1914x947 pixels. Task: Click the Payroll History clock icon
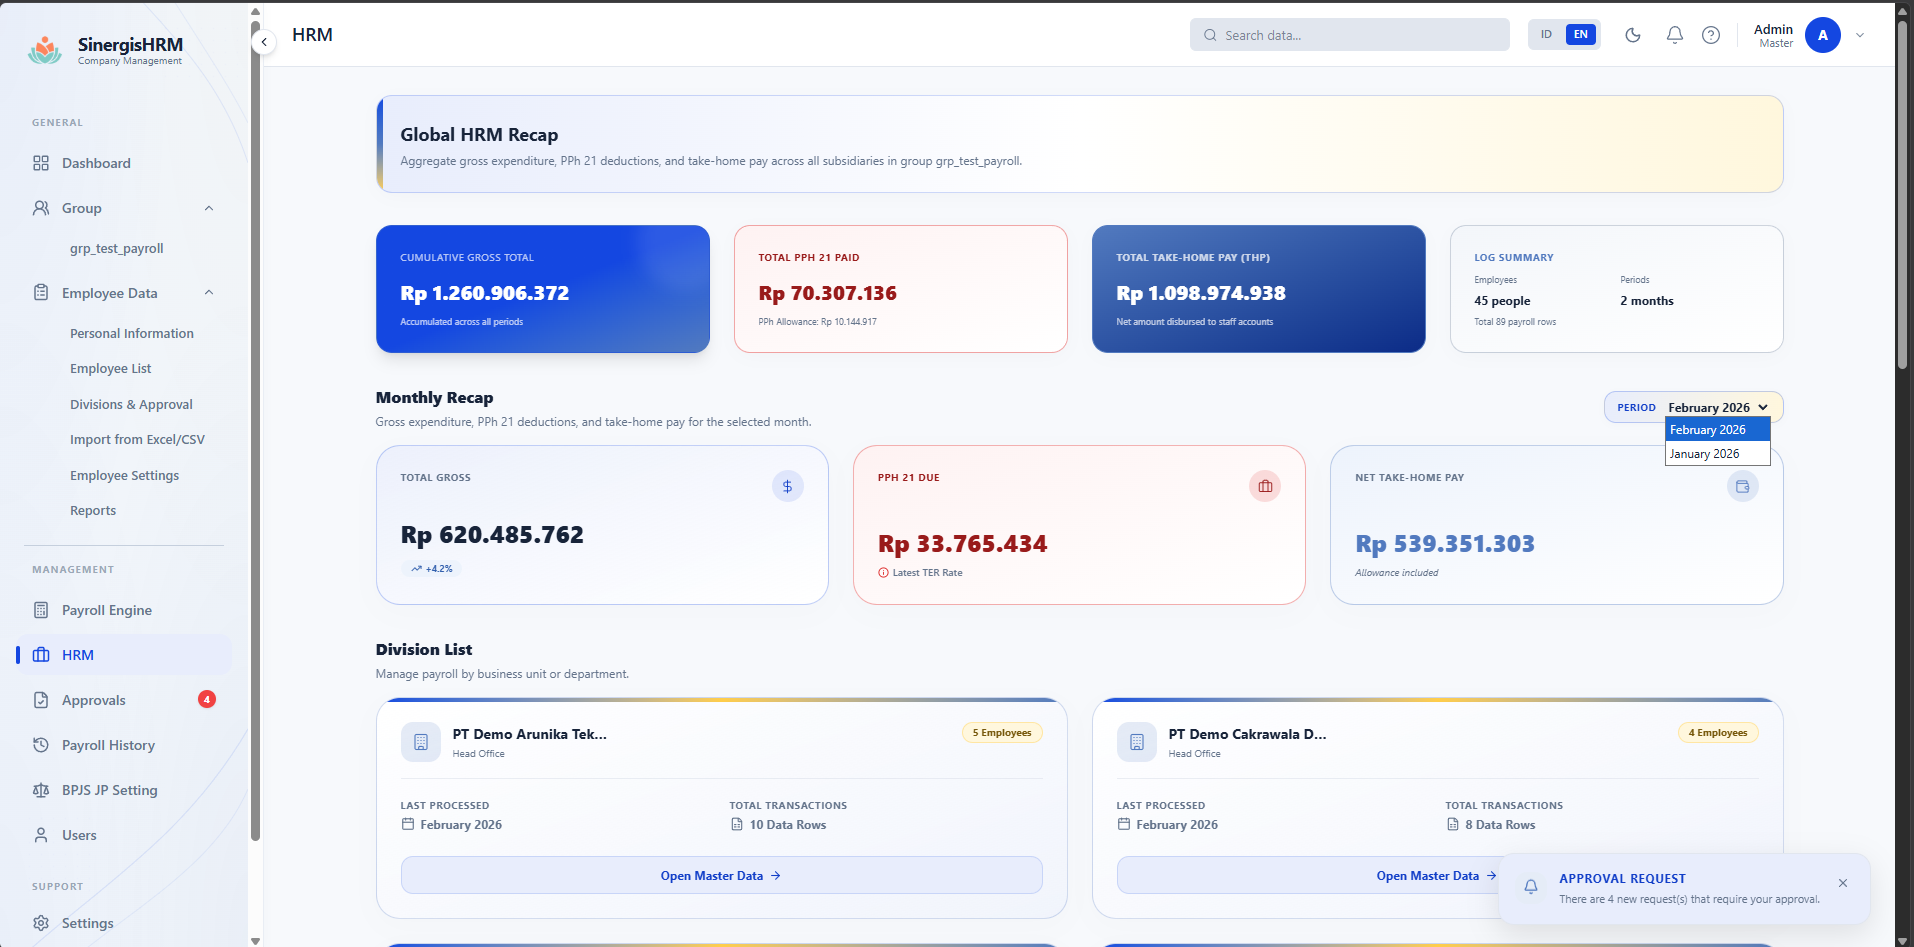tap(41, 745)
